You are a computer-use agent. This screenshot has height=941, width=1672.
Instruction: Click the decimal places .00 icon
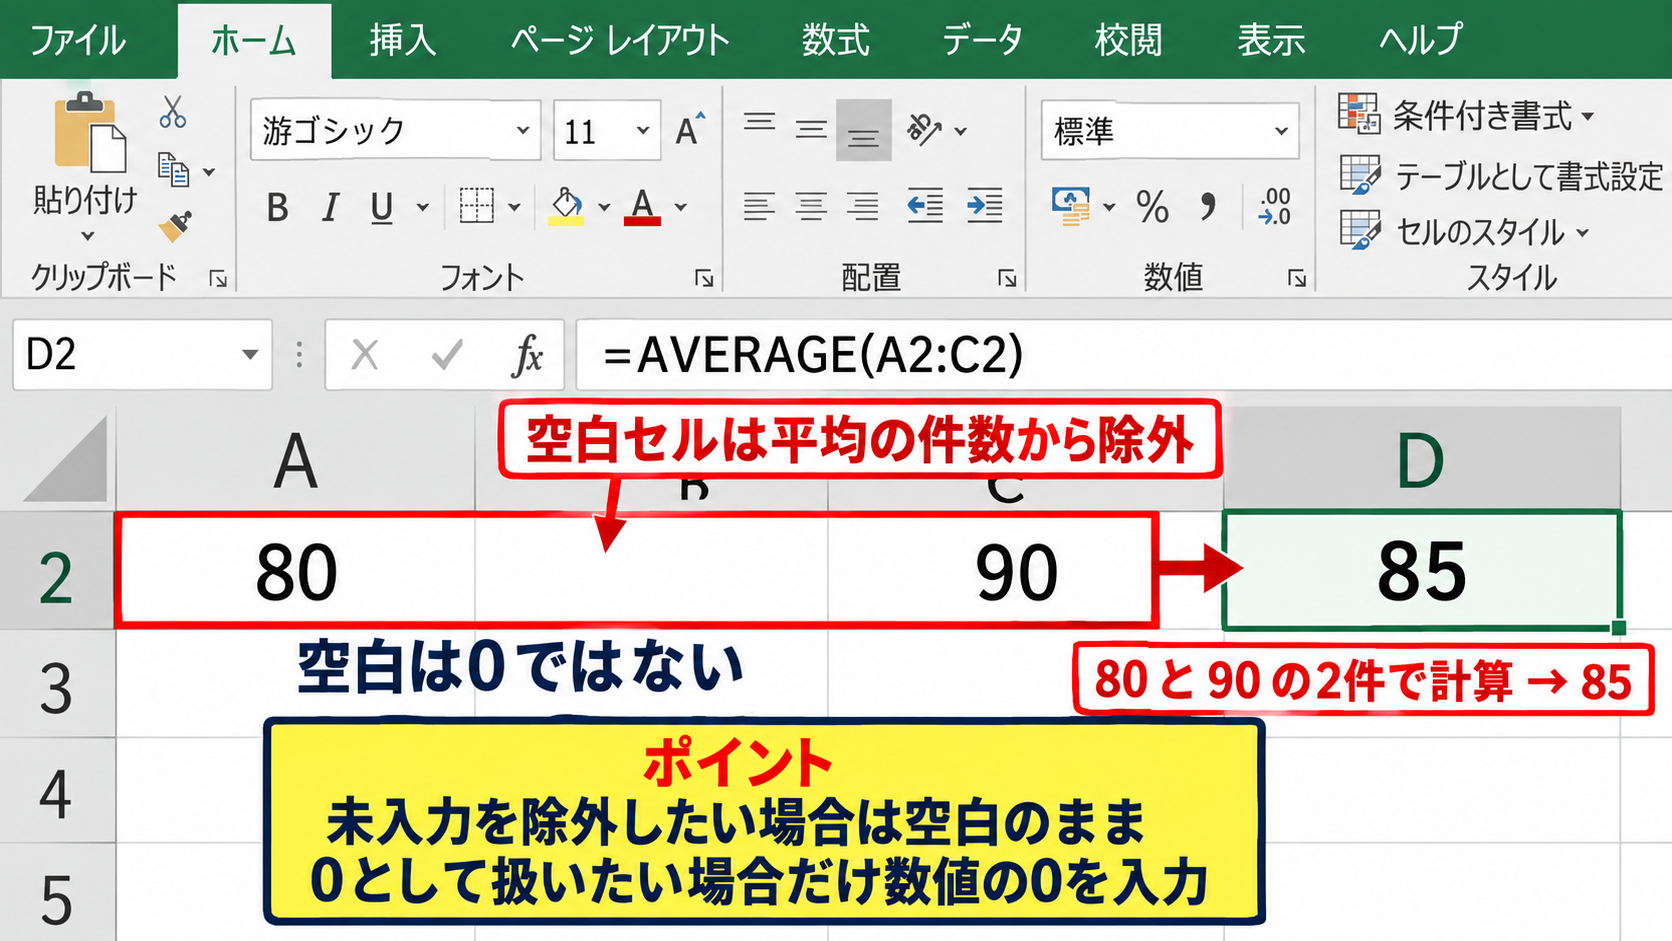[x=1275, y=206]
